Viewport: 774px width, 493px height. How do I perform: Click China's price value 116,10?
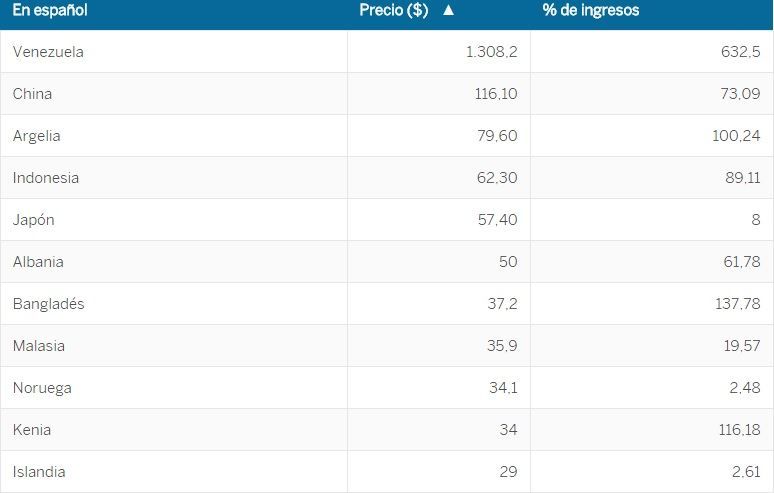tap(497, 94)
